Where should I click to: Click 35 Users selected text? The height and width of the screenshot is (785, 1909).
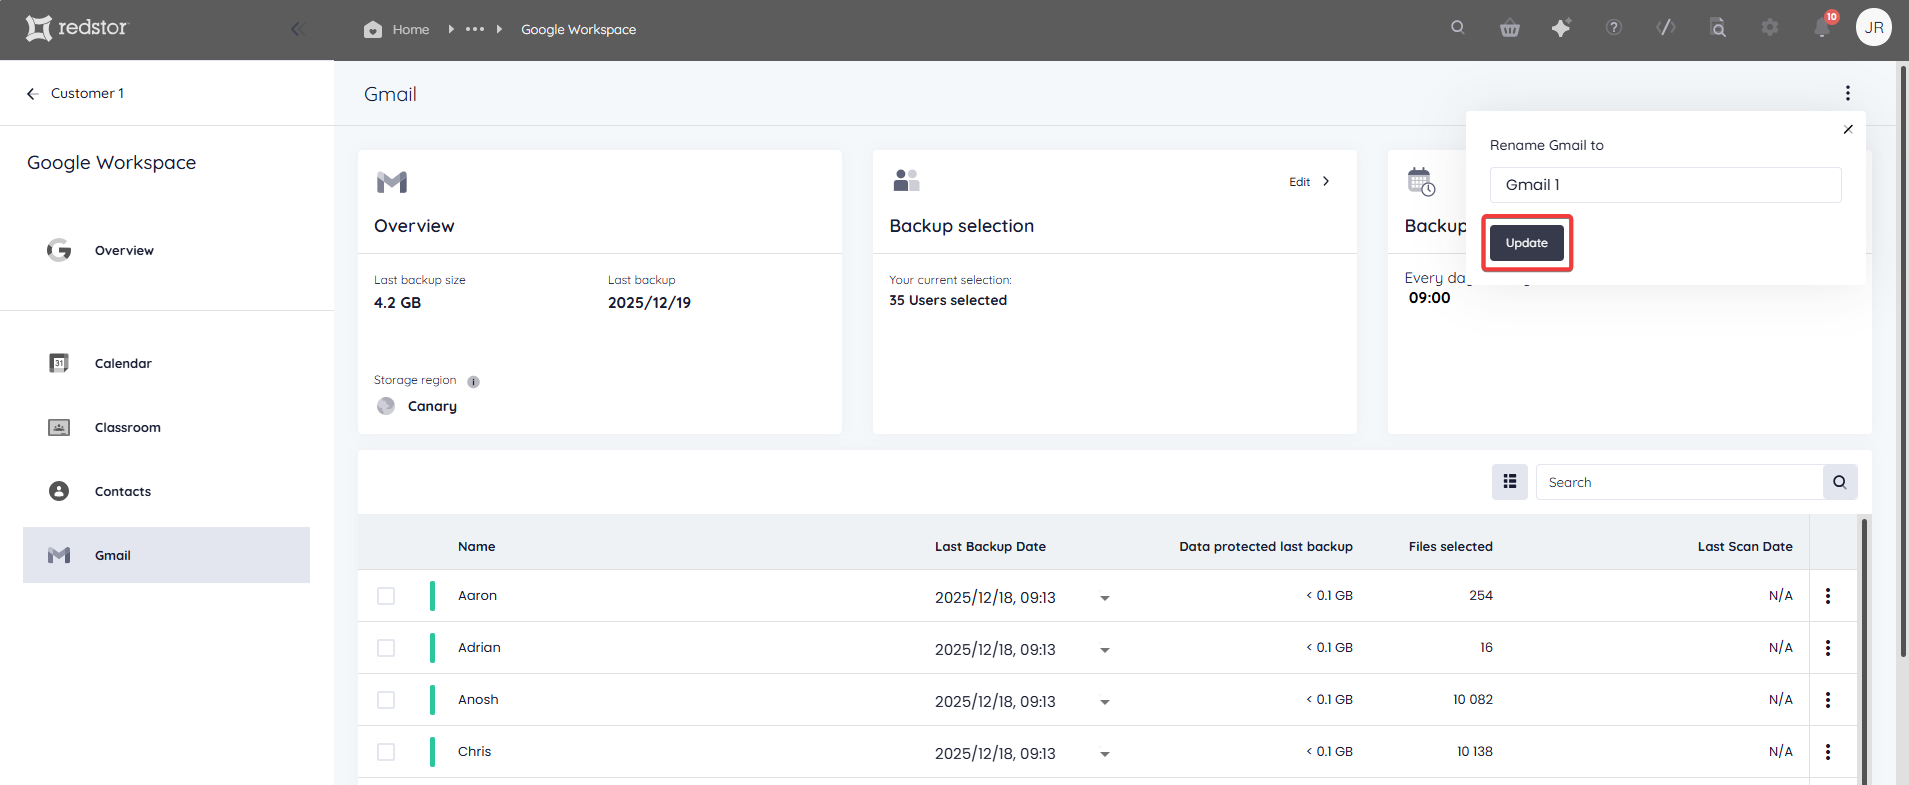click(948, 300)
